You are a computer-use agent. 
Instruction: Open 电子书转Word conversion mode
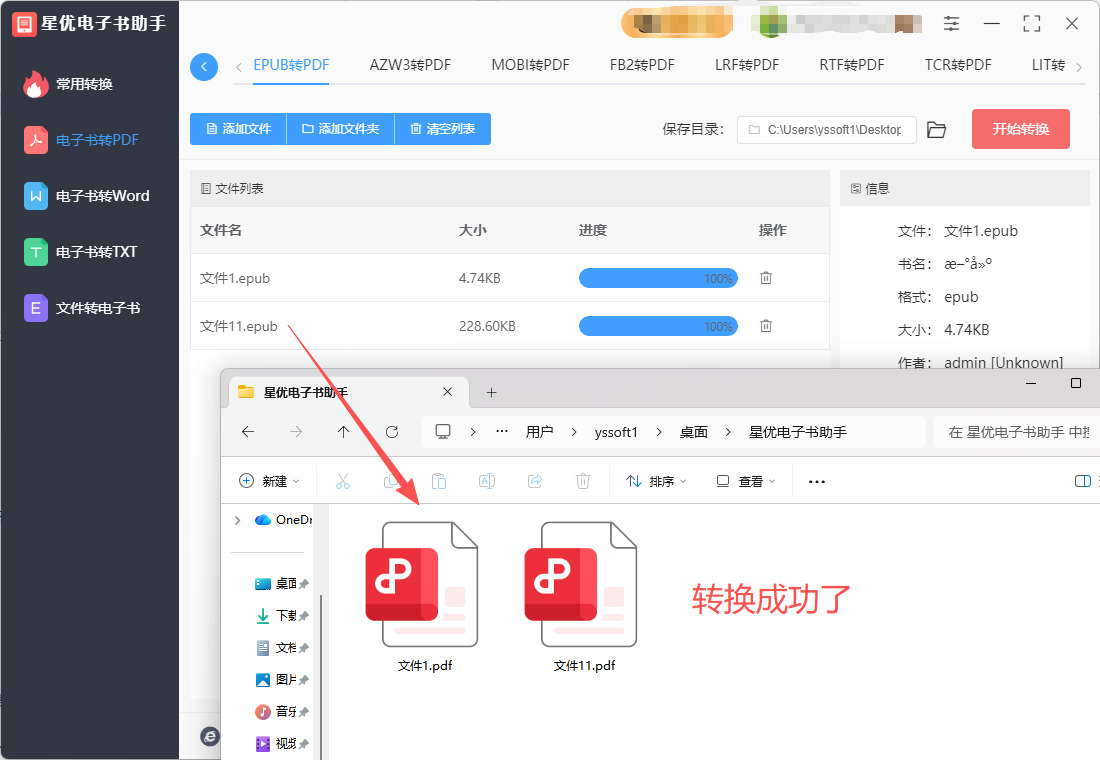tap(87, 196)
